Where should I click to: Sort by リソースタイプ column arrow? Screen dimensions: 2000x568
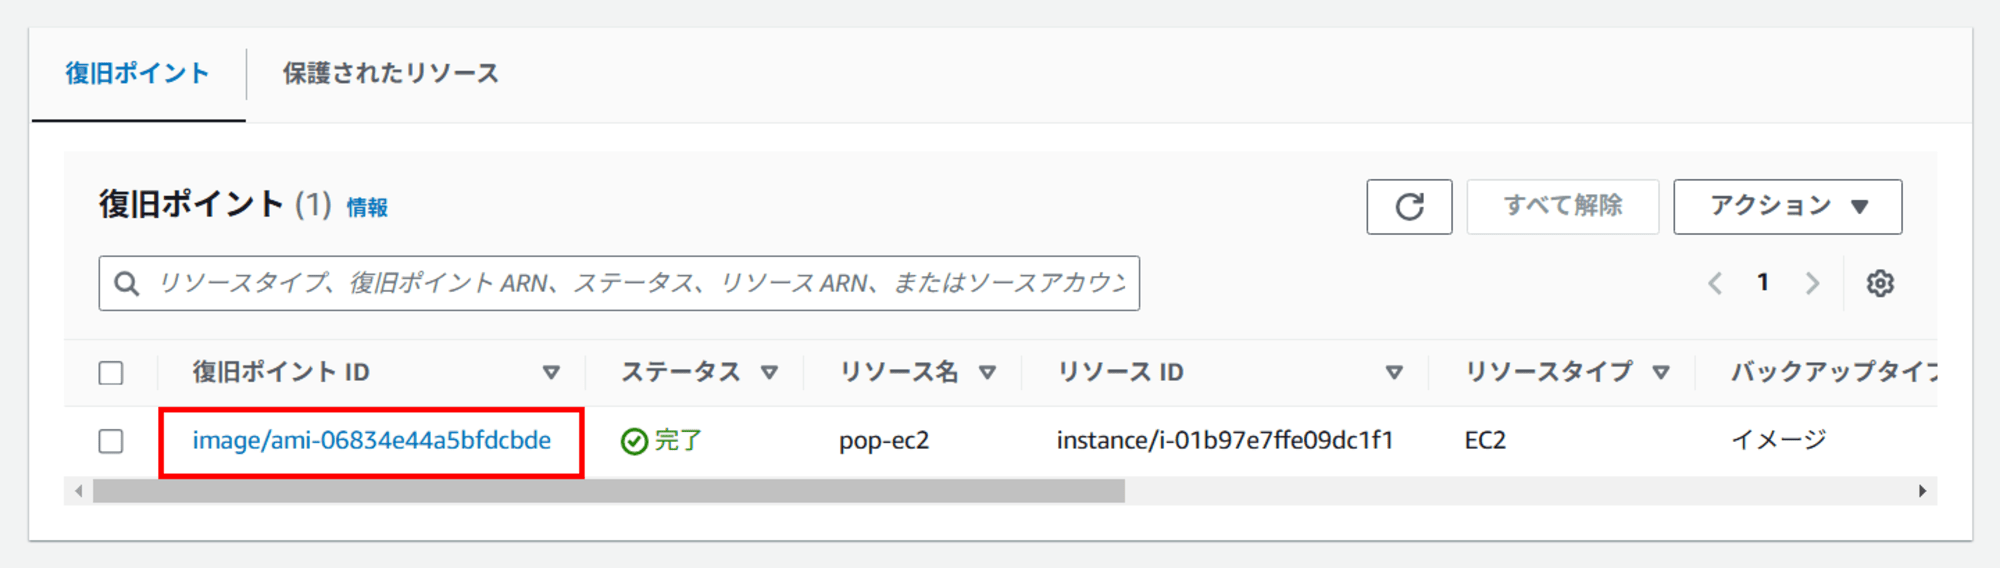coord(1661,373)
